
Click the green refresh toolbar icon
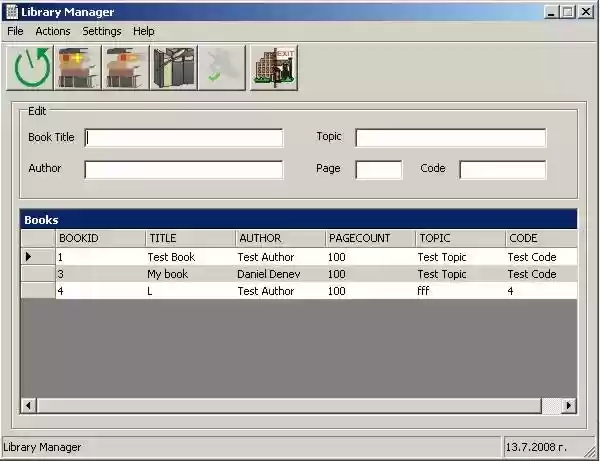tap(30, 68)
